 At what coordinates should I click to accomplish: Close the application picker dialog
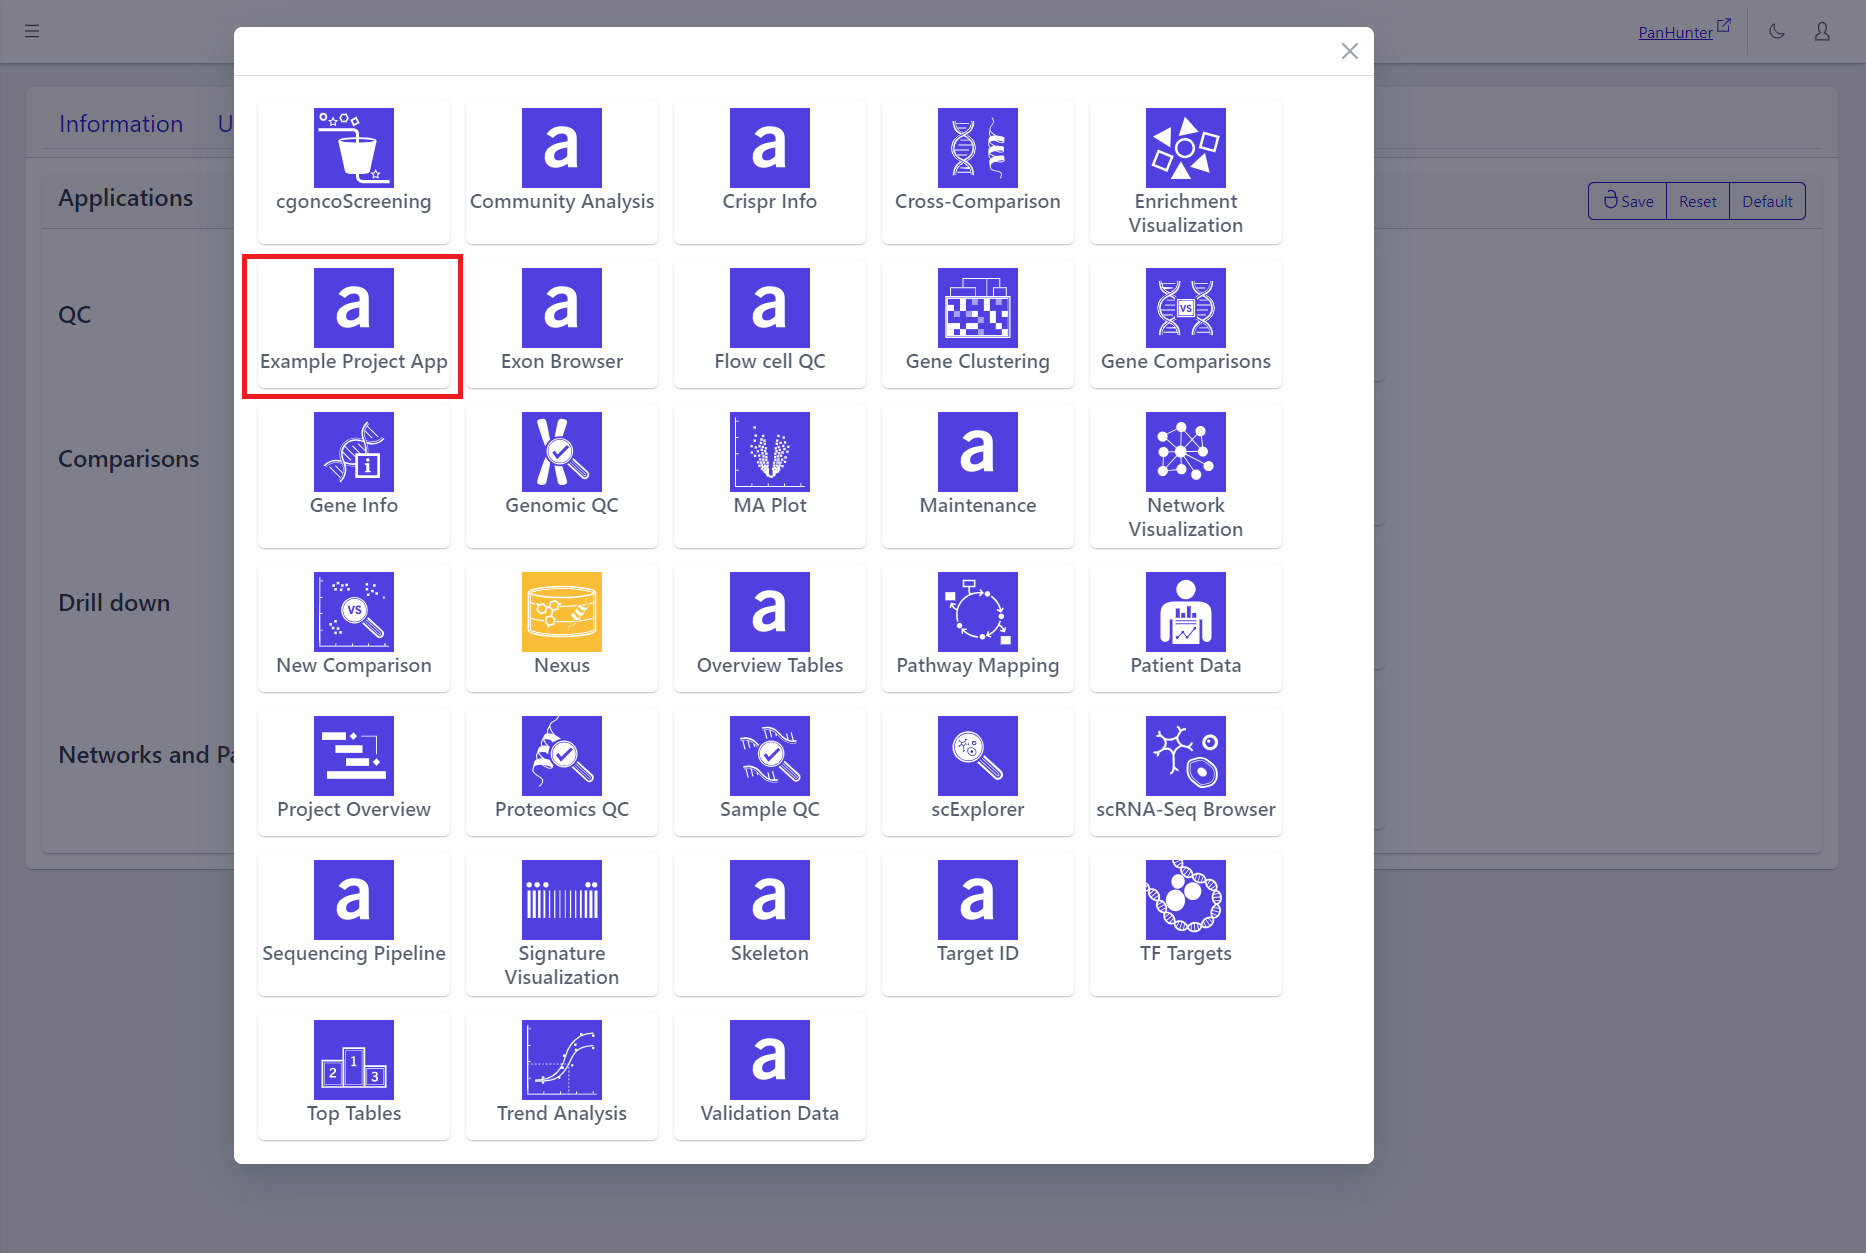[x=1349, y=51]
